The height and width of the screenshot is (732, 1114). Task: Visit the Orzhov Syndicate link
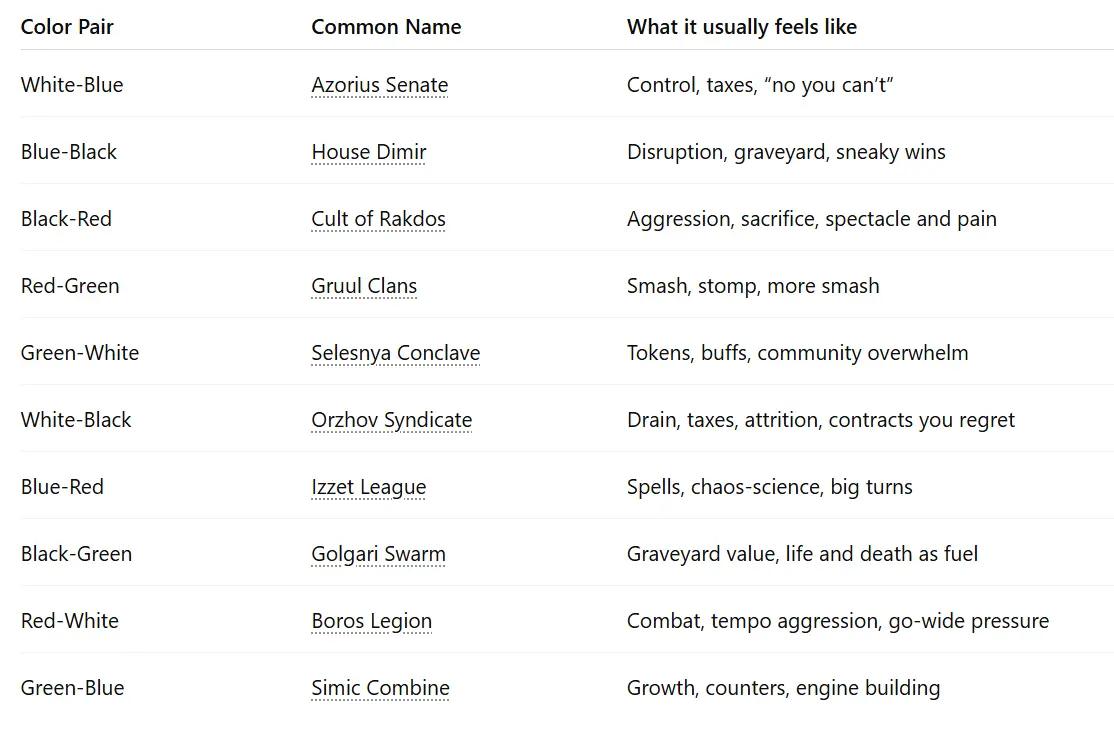pyautogui.click(x=391, y=420)
